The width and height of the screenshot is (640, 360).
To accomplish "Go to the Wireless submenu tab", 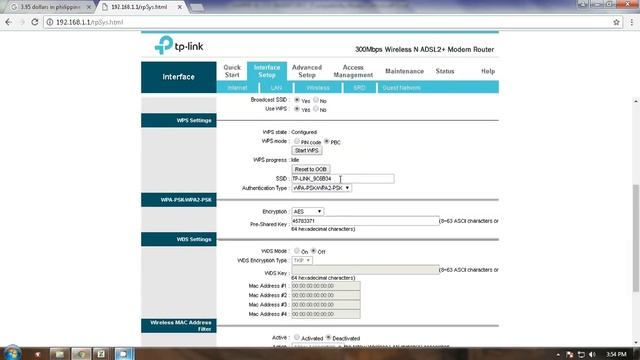I will click(318, 88).
